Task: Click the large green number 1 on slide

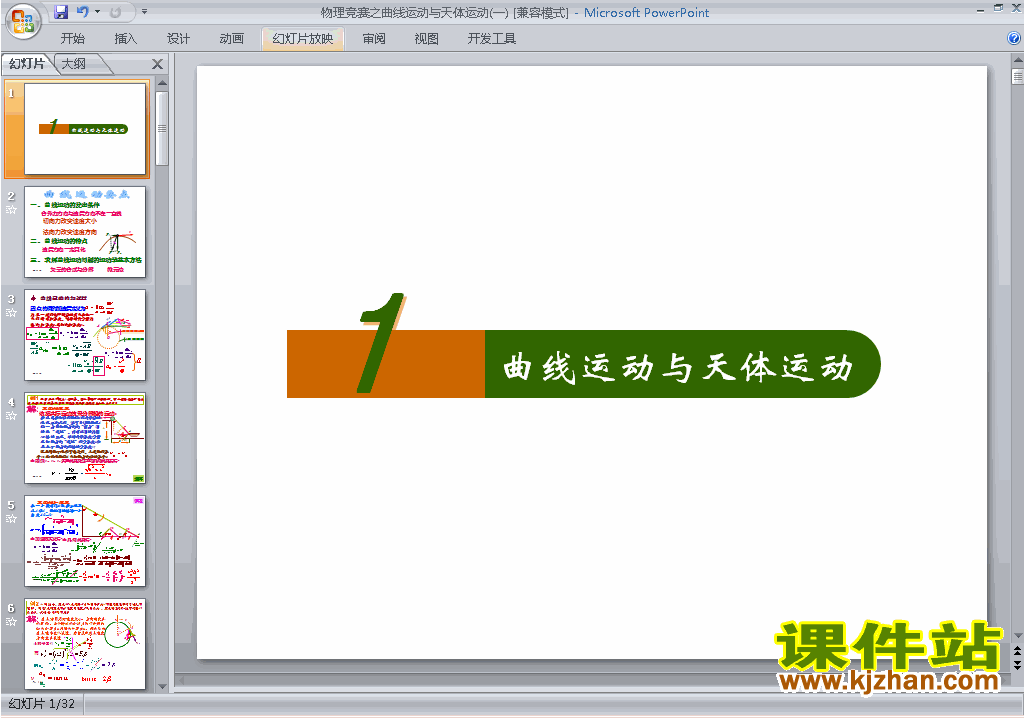Action: click(382, 343)
